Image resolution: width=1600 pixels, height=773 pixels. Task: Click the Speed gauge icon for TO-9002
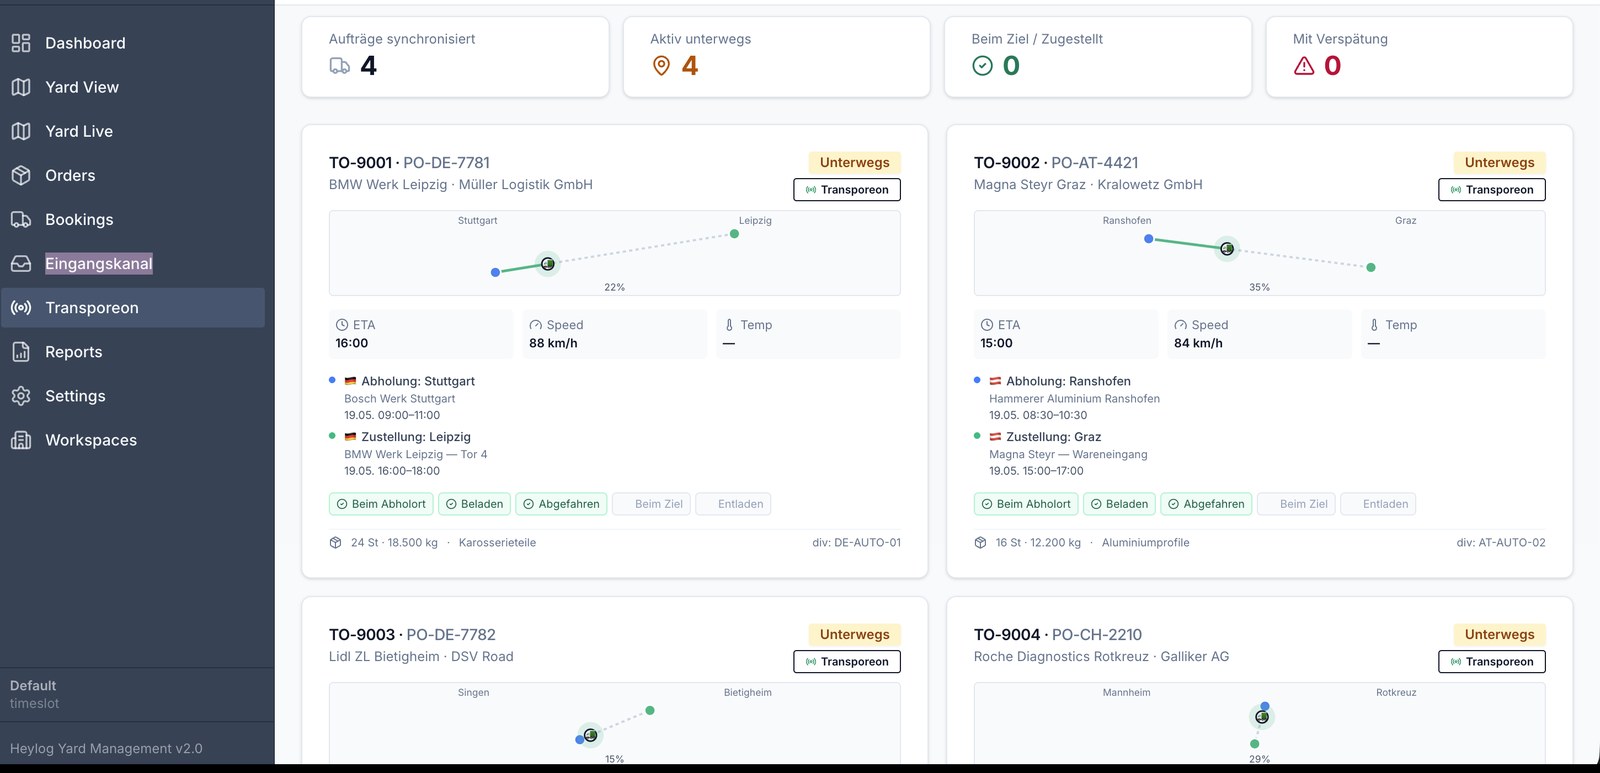click(x=1181, y=325)
